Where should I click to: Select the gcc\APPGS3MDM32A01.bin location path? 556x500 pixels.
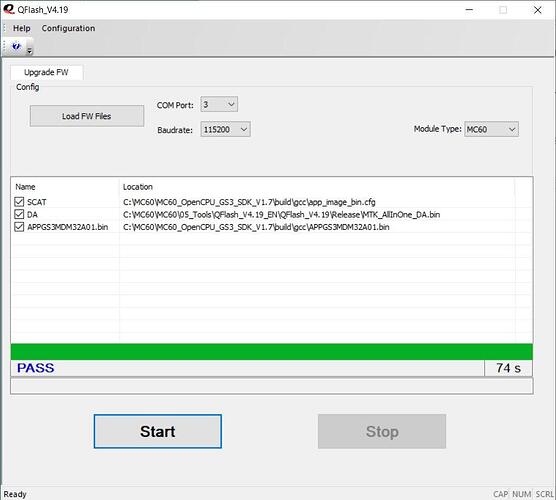click(x=256, y=227)
